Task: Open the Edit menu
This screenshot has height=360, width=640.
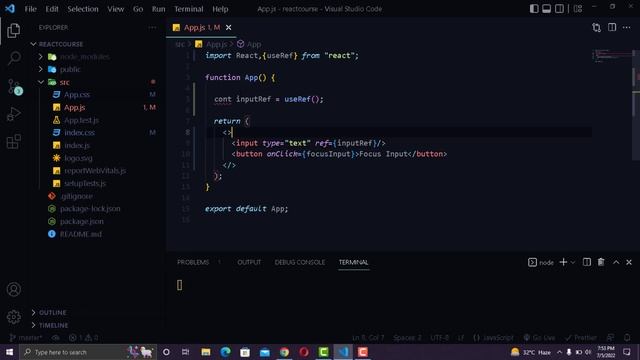Action: point(52,9)
